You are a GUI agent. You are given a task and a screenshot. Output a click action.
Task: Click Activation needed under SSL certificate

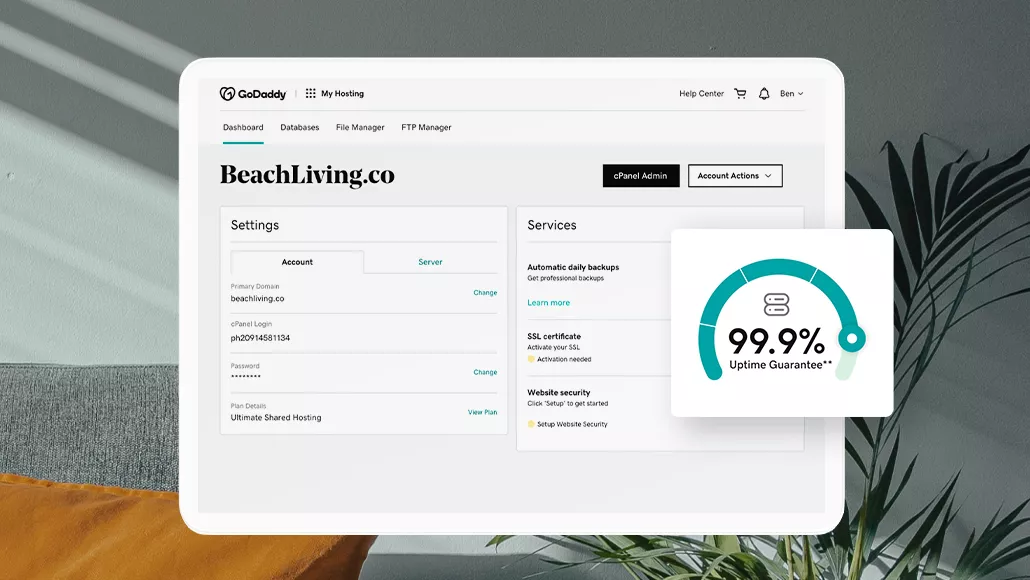[x=564, y=359]
